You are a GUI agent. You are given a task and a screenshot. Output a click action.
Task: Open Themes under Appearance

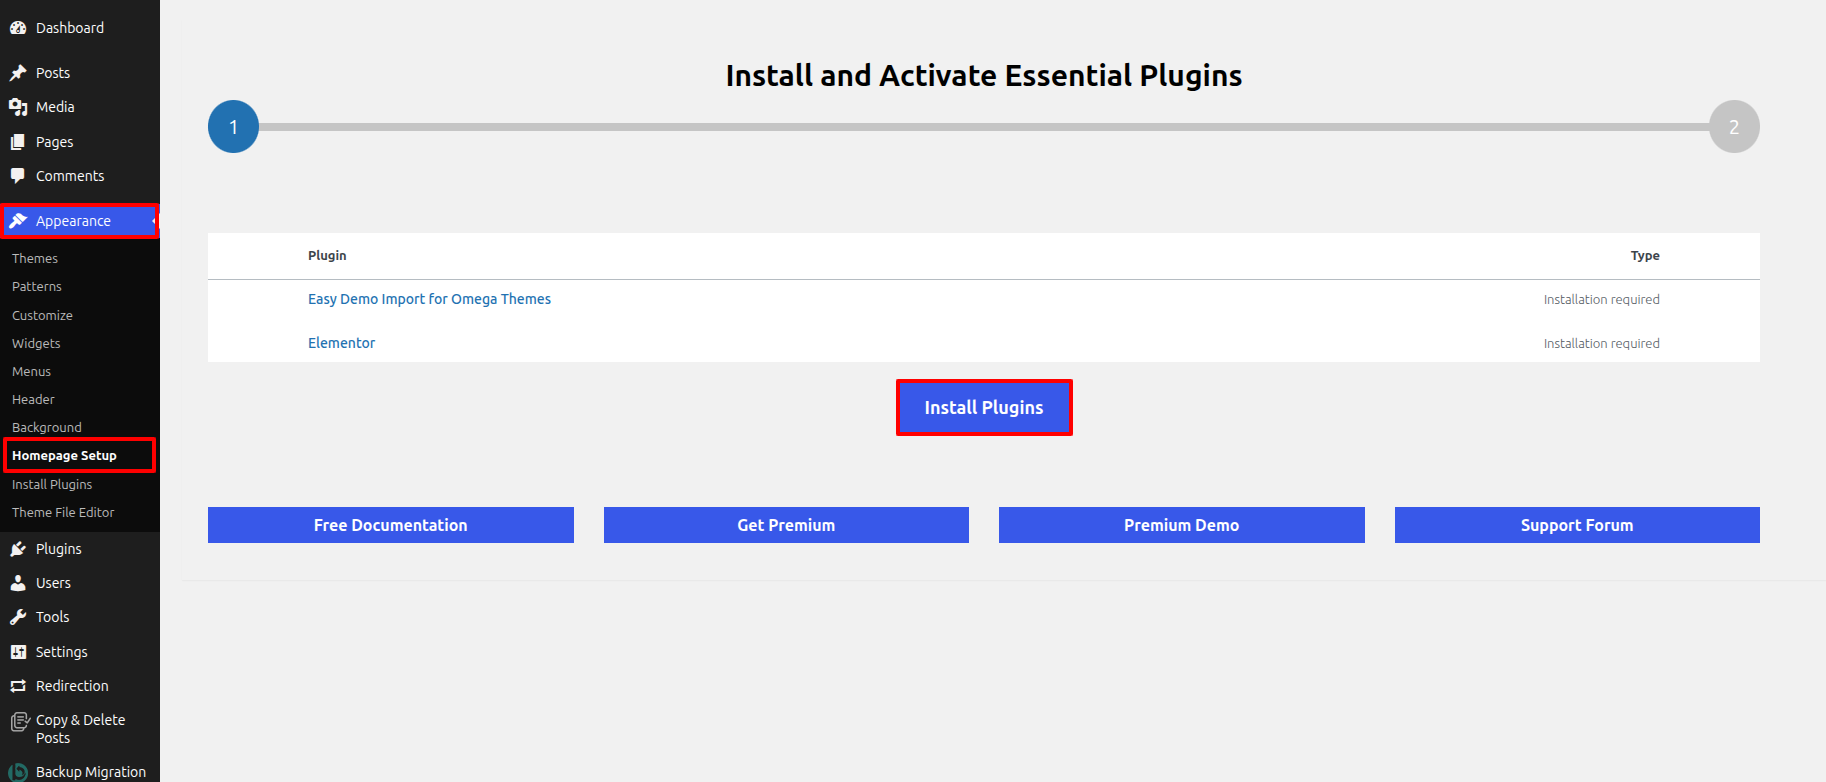[35, 259]
